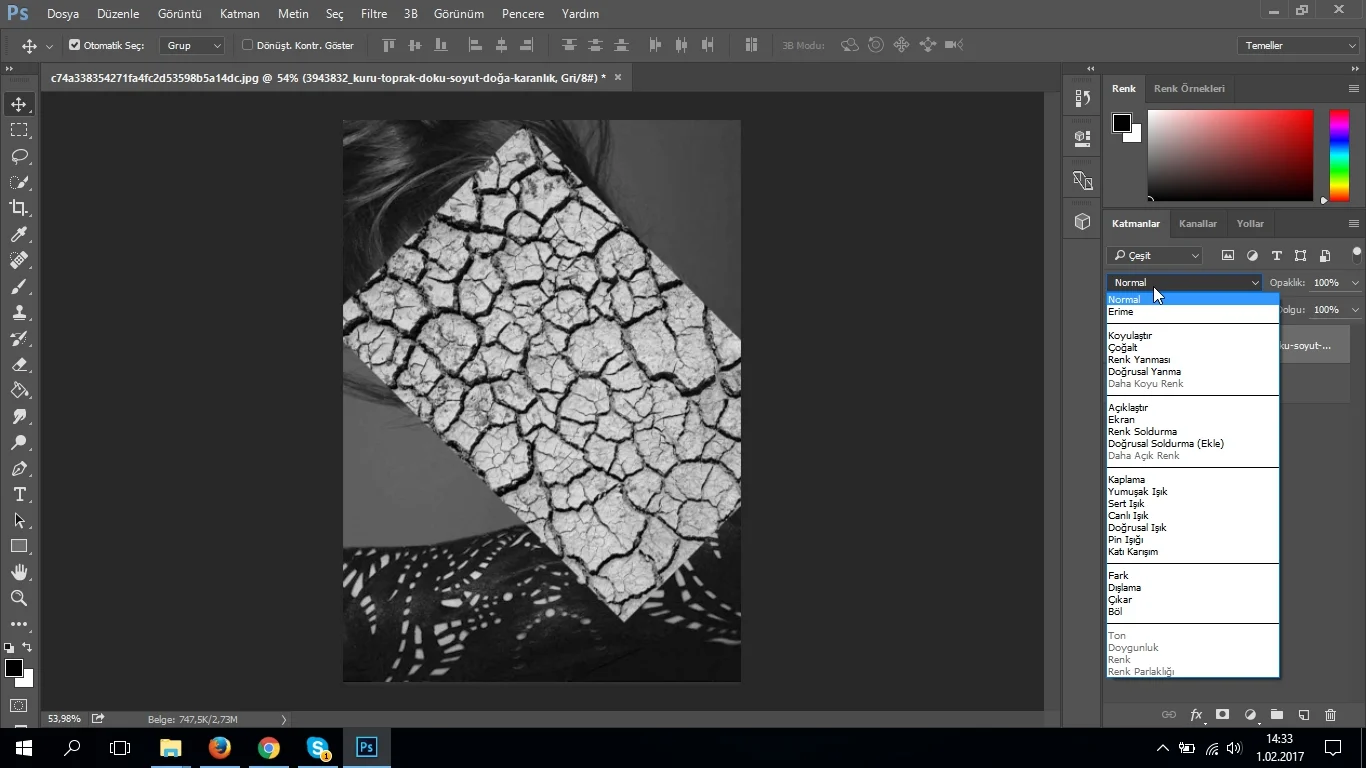
Task: Create a new adjustment layer
Action: click(1250, 715)
